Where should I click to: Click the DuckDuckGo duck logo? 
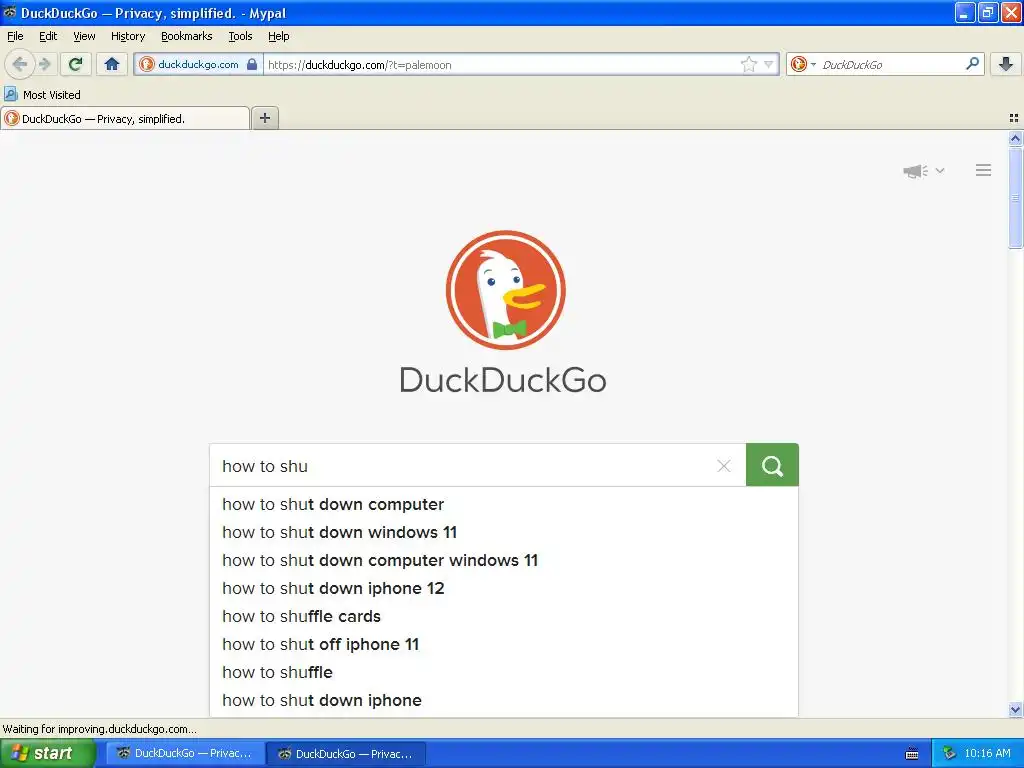tap(505, 290)
